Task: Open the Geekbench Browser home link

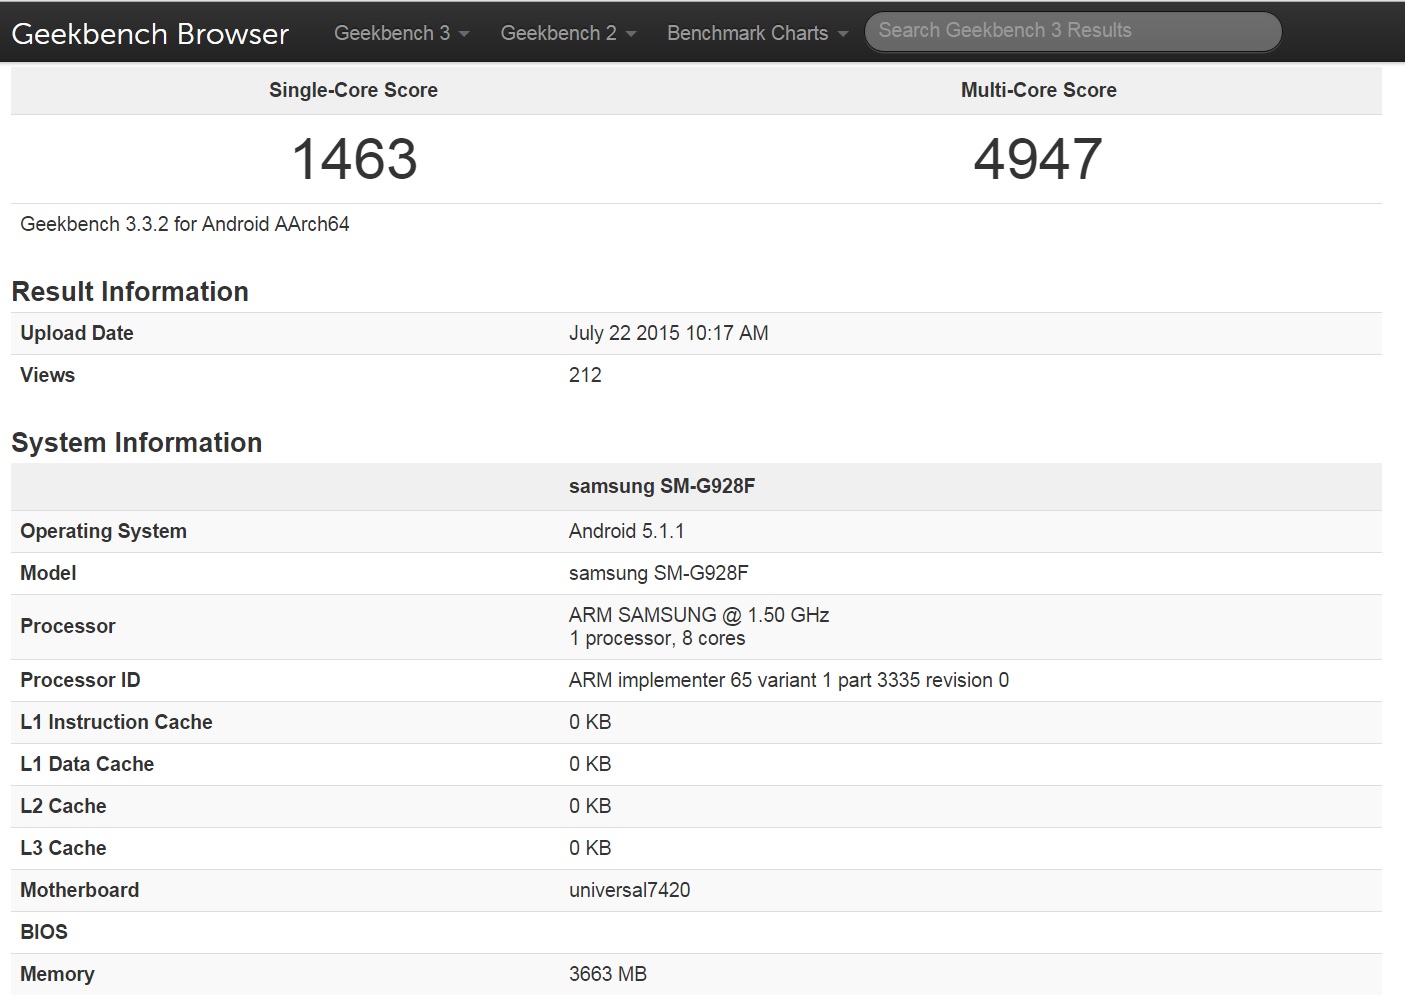Action: [x=150, y=33]
